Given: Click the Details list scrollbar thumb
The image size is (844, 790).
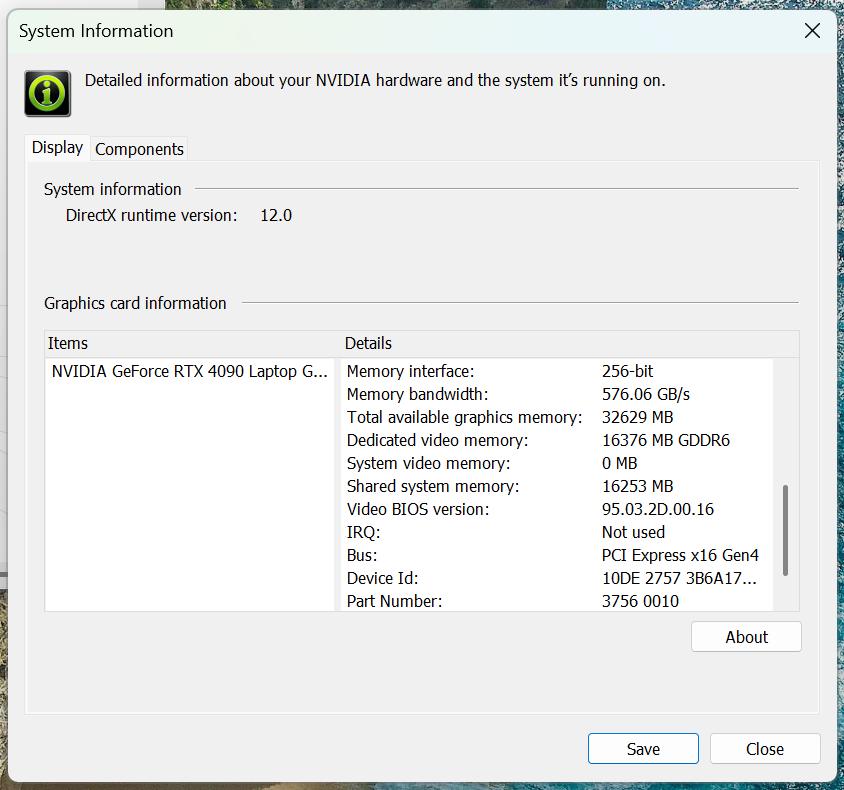Looking at the screenshot, I should pos(785,531).
